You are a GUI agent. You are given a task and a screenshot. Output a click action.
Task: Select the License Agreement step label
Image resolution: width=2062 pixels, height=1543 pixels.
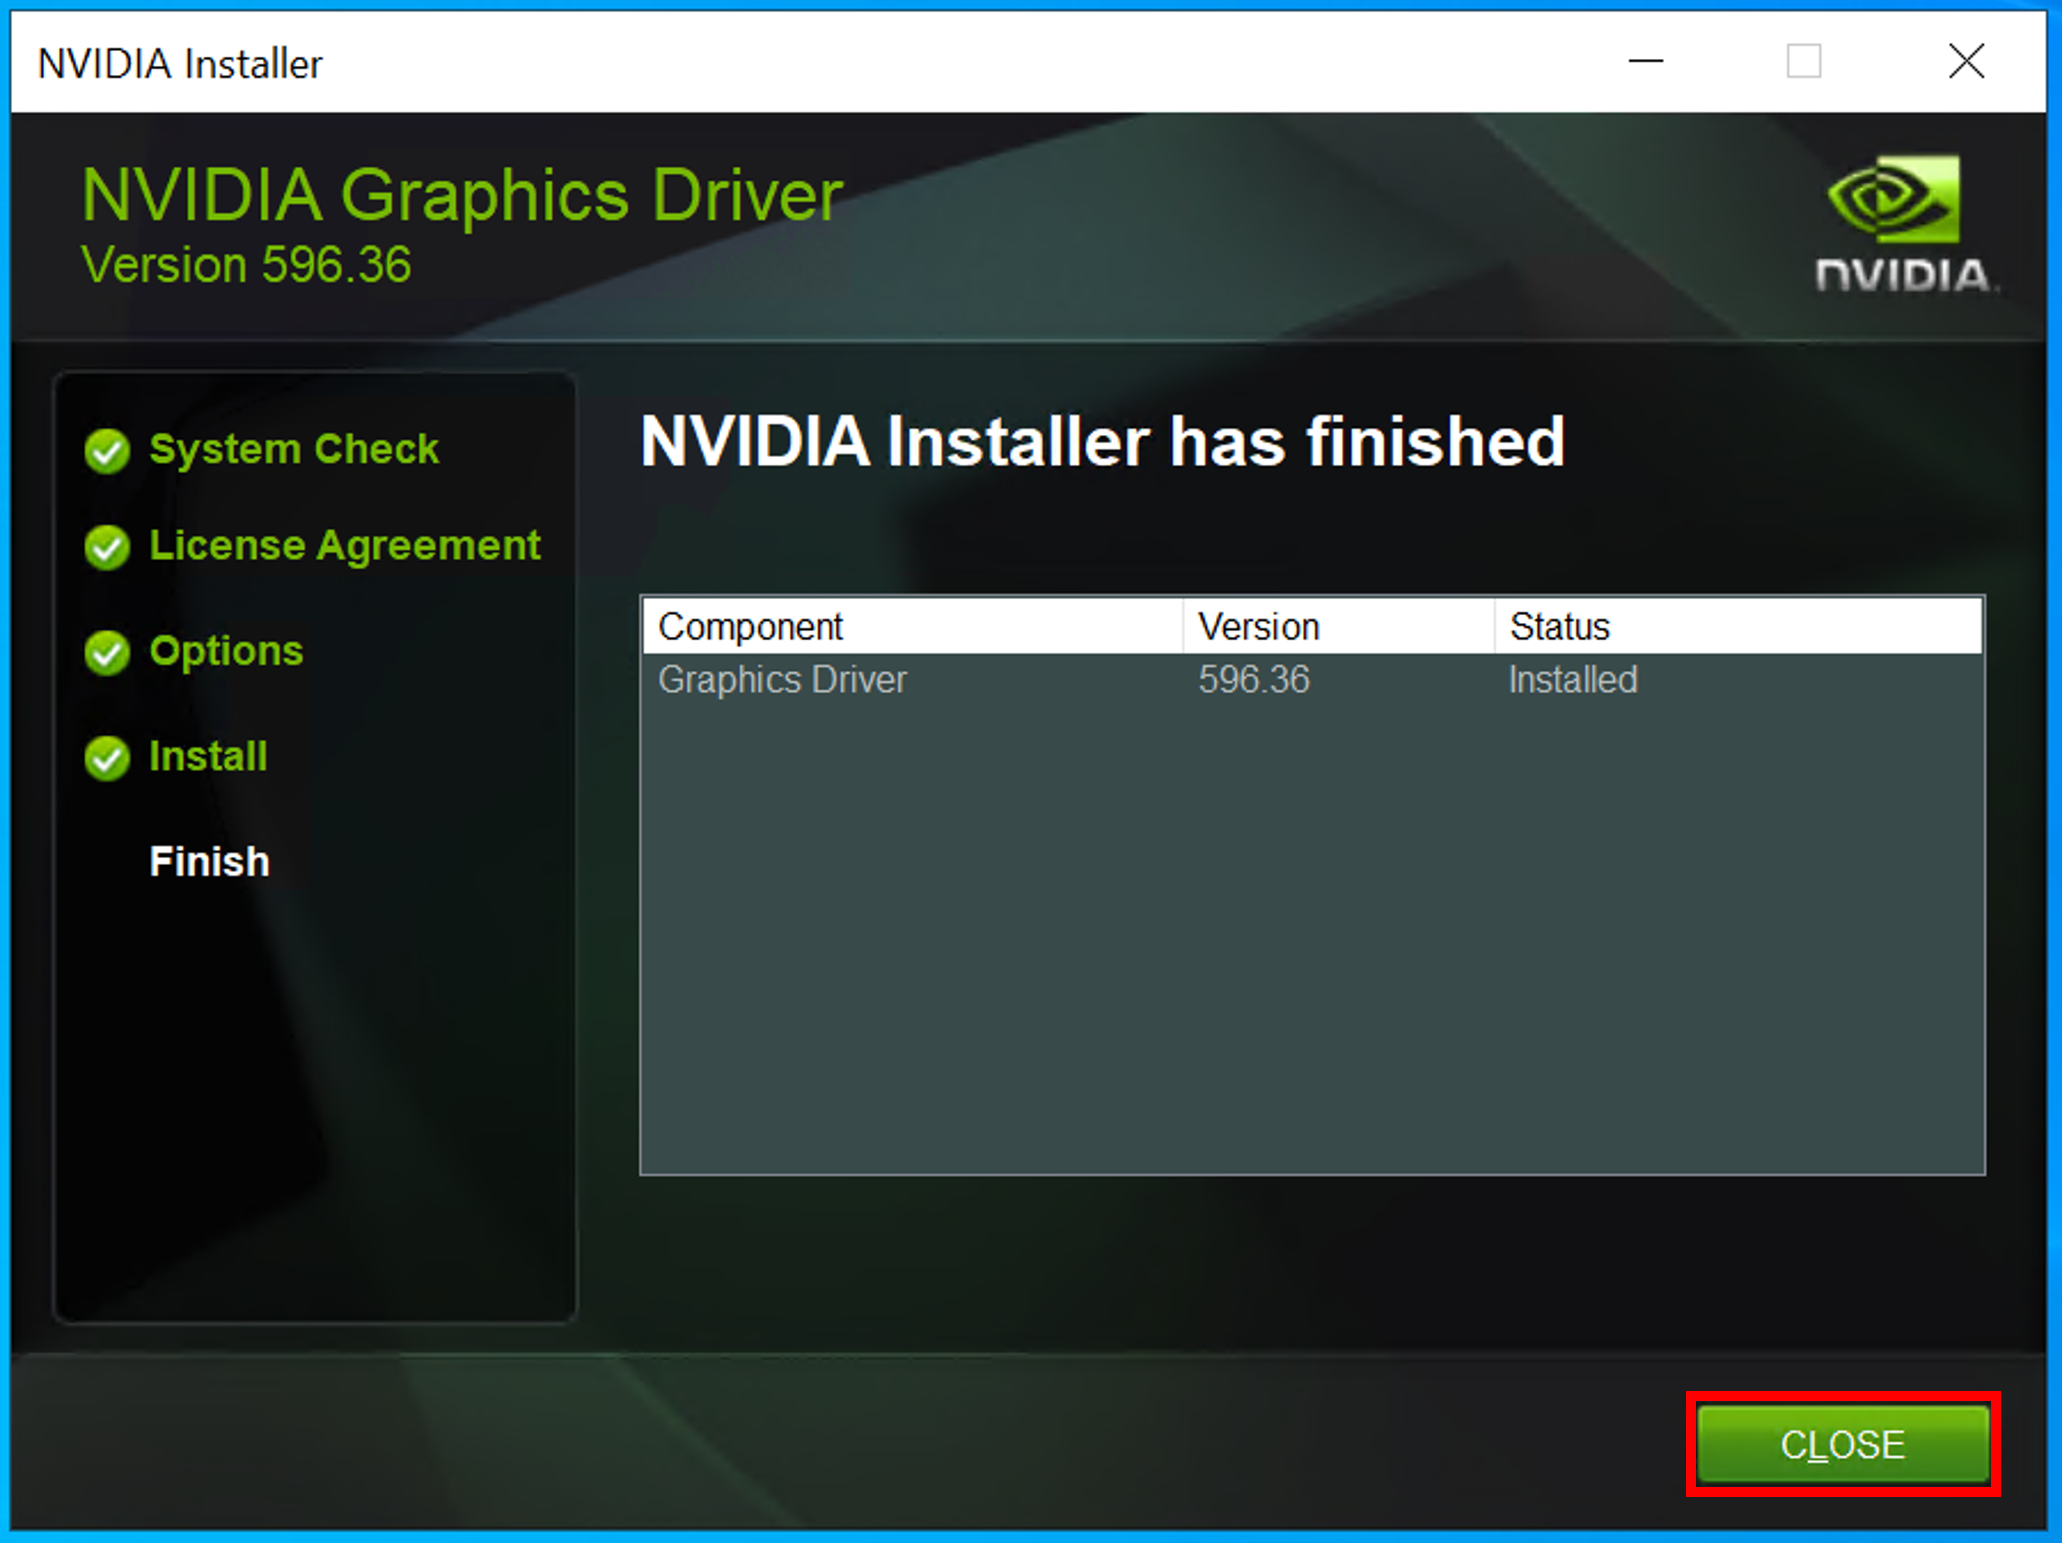pyautogui.click(x=345, y=546)
